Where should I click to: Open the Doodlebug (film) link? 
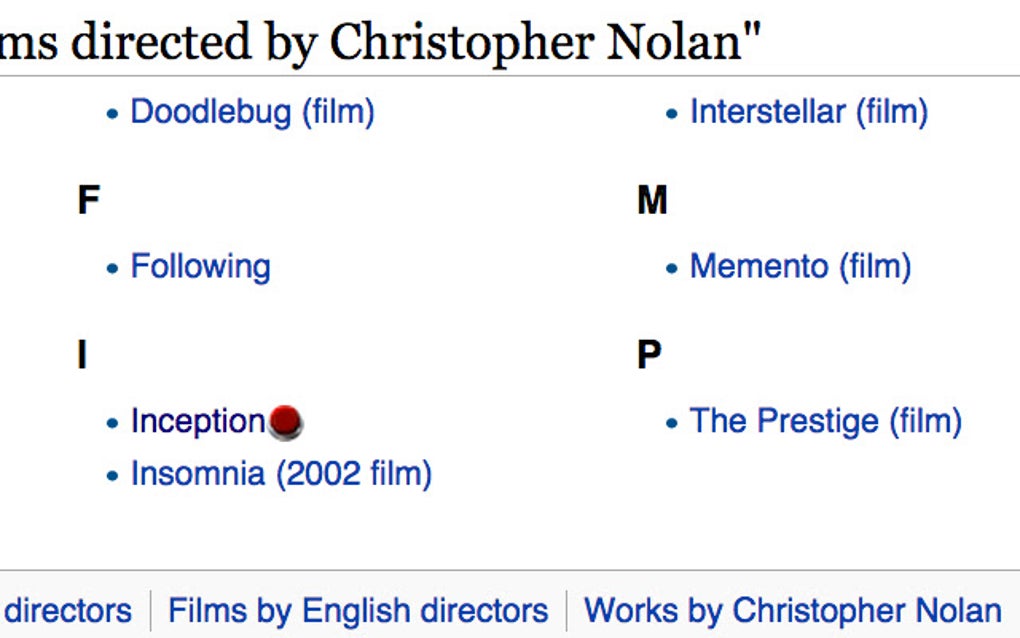point(252,111)
